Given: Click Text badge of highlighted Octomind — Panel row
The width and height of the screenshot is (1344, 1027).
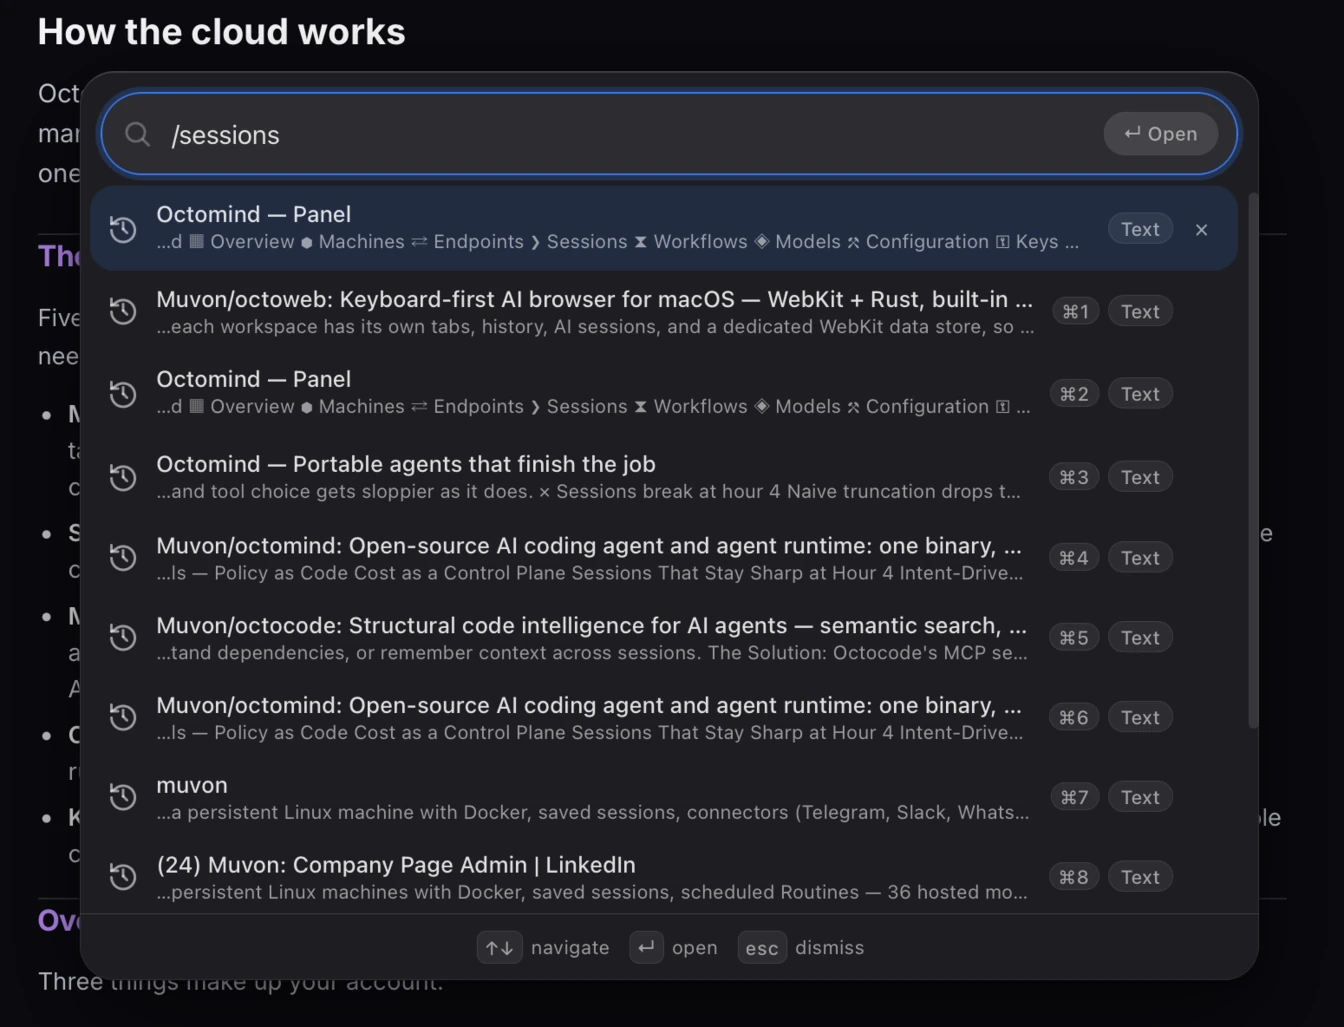Looking at the screenshot, I should pos(1140,229).
